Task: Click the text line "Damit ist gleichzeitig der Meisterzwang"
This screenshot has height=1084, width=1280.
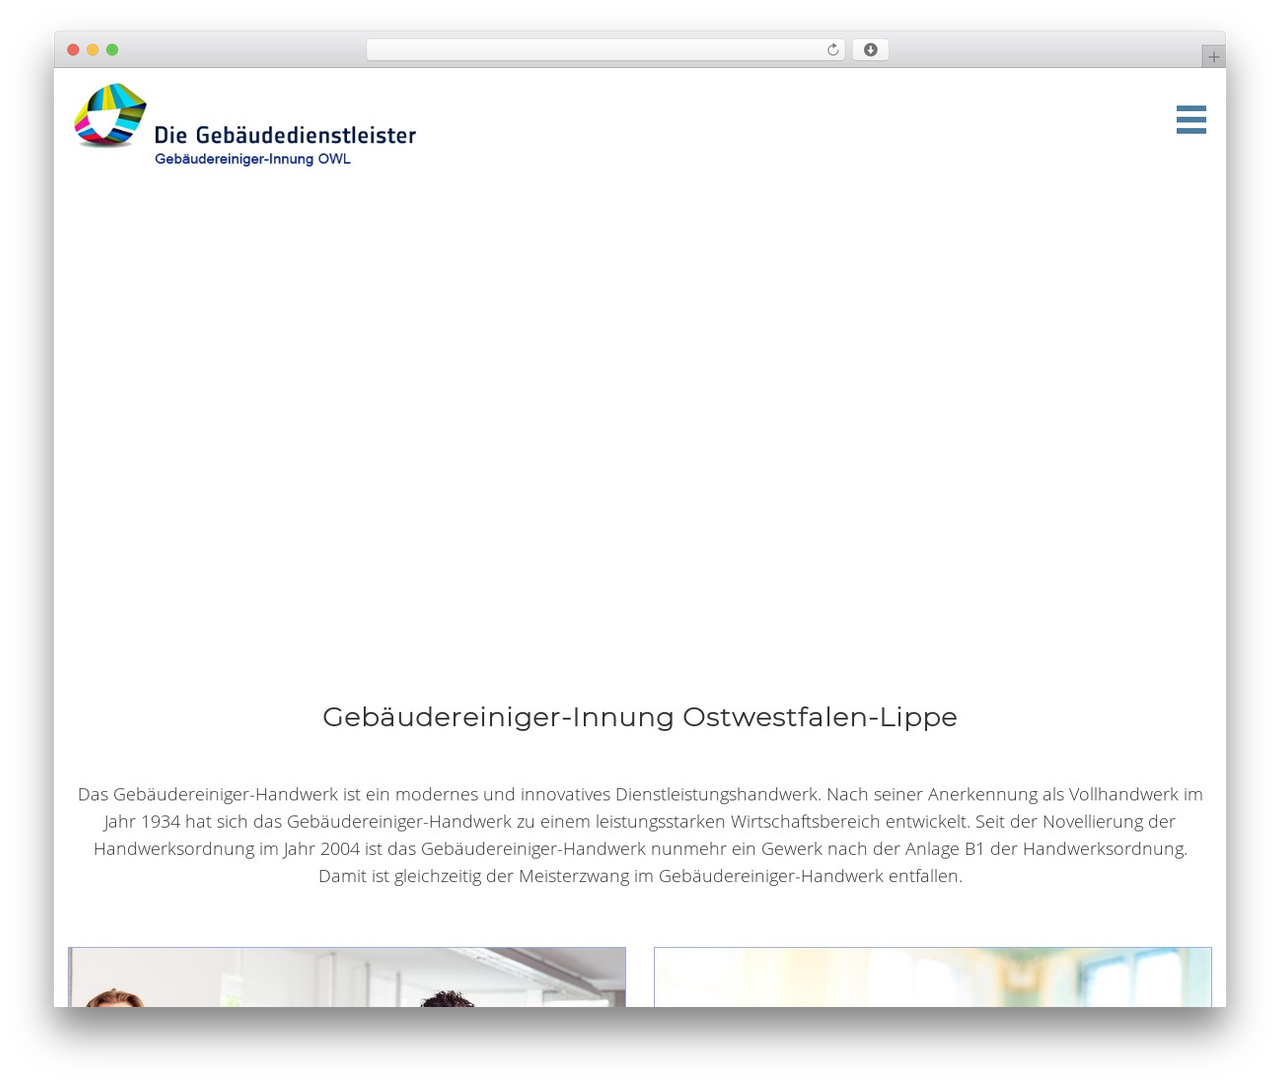Action: point(640,876)
